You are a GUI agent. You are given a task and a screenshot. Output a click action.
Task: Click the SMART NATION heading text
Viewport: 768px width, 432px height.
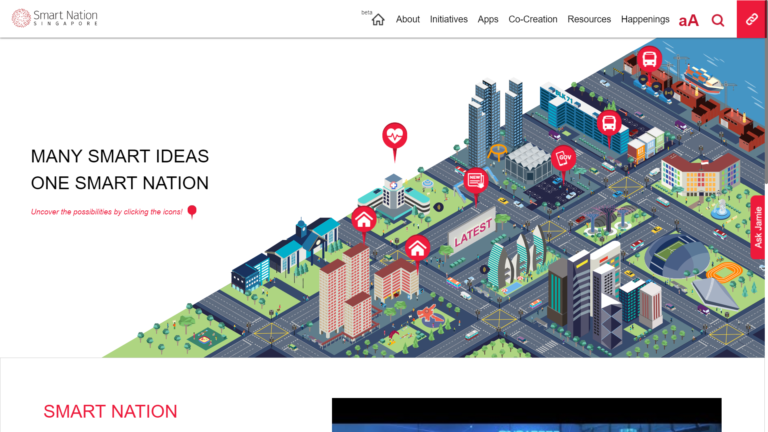(x=110, y=411)
